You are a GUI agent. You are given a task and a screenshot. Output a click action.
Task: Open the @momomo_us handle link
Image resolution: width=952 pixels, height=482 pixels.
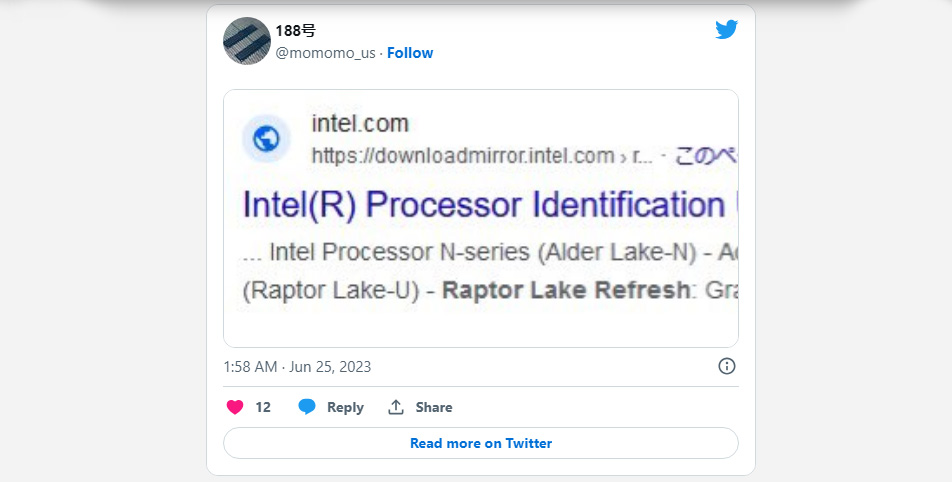pos(325,53)
